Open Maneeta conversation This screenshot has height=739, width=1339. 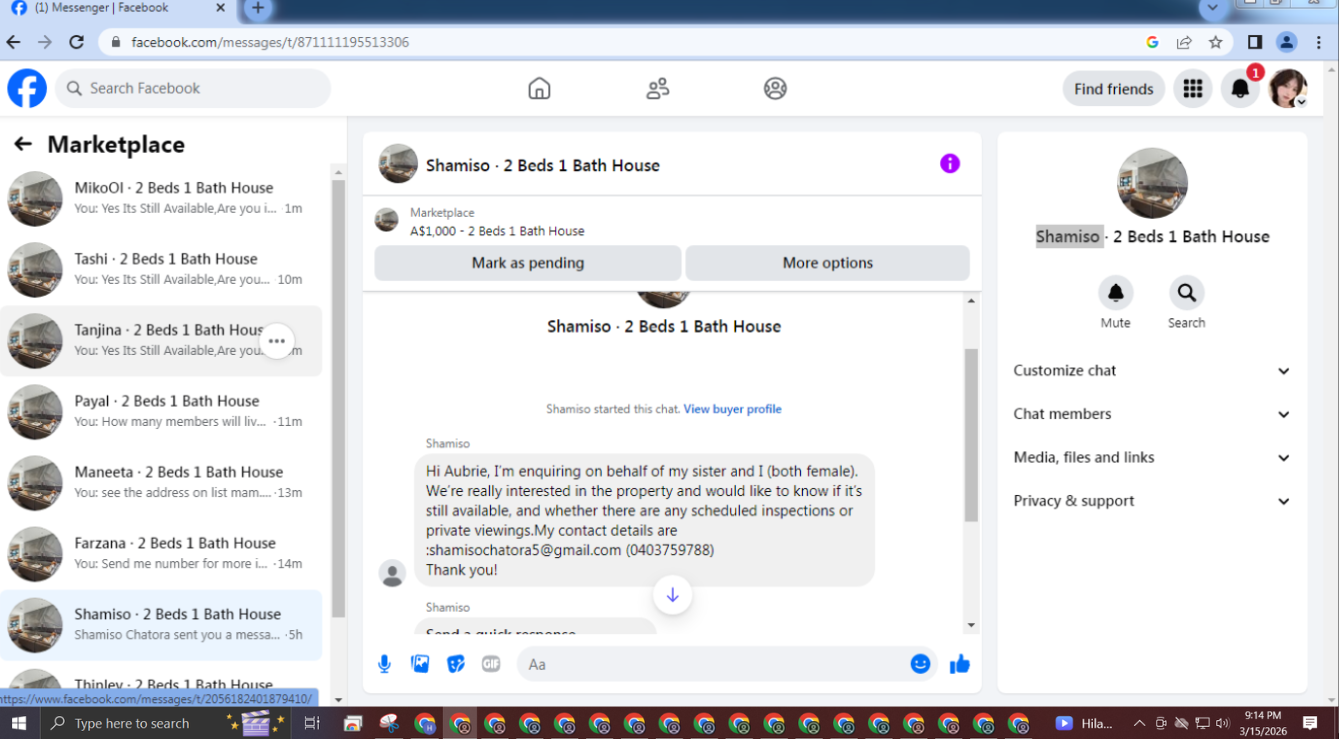point(161,482)
